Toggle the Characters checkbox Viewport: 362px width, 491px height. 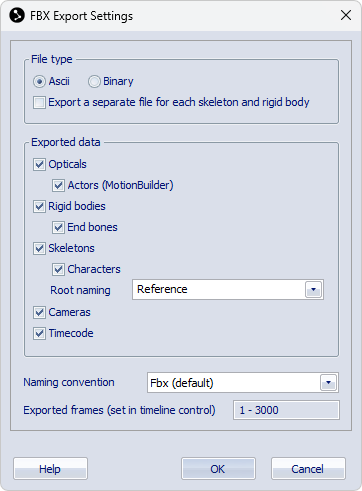click(x=58, y=269)
